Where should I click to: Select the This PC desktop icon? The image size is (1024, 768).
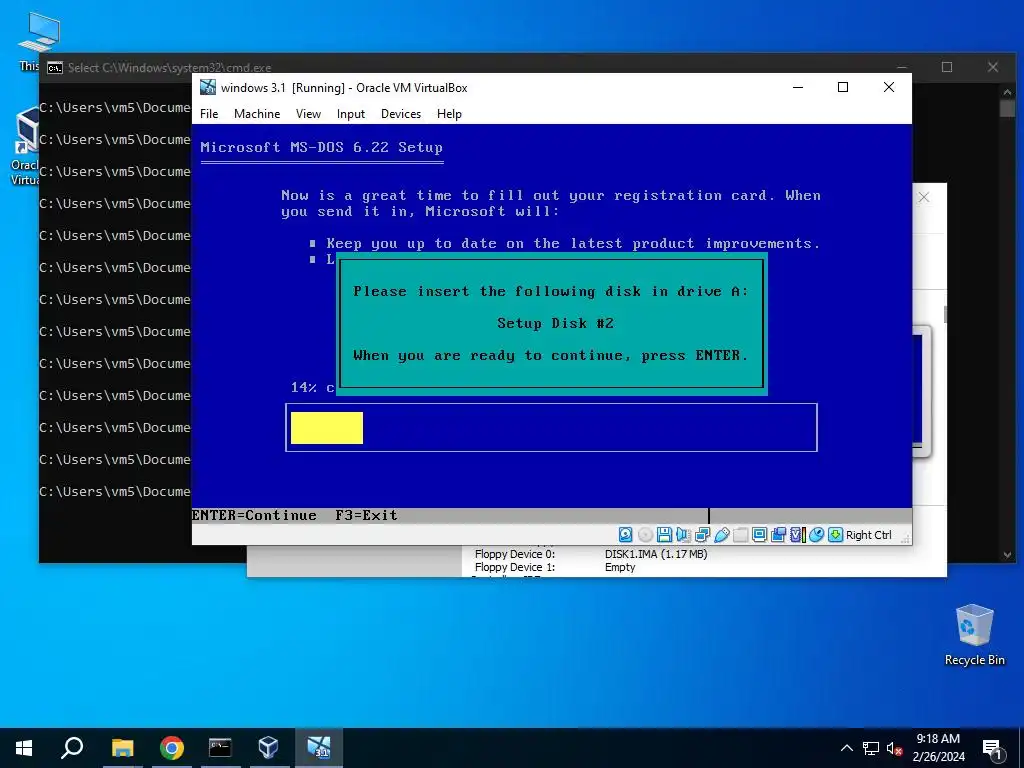(x=39, y=40)
